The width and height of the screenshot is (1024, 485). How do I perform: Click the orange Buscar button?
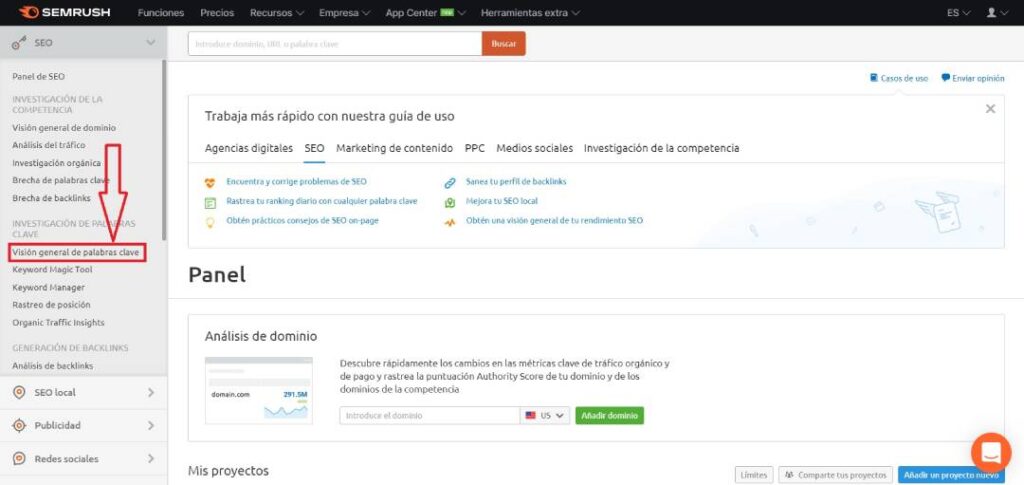point(504,44)
